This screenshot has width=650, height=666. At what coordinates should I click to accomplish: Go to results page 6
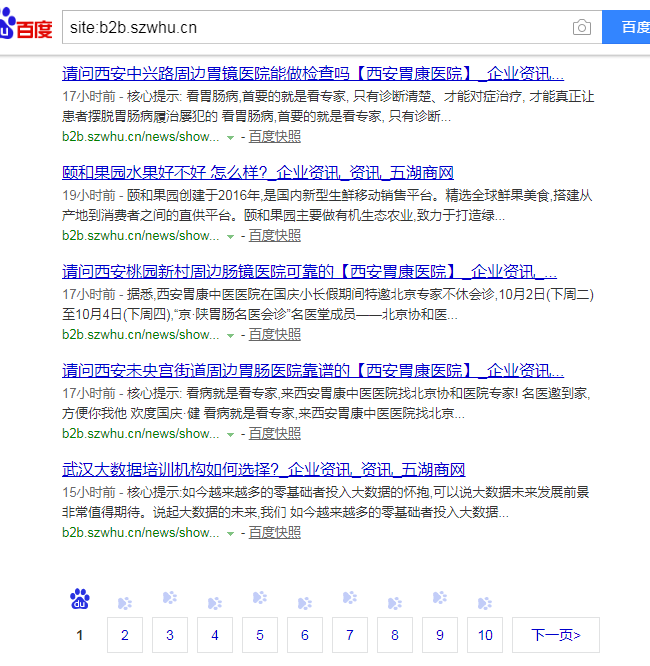pyautogui.click(x=305, y=635)
